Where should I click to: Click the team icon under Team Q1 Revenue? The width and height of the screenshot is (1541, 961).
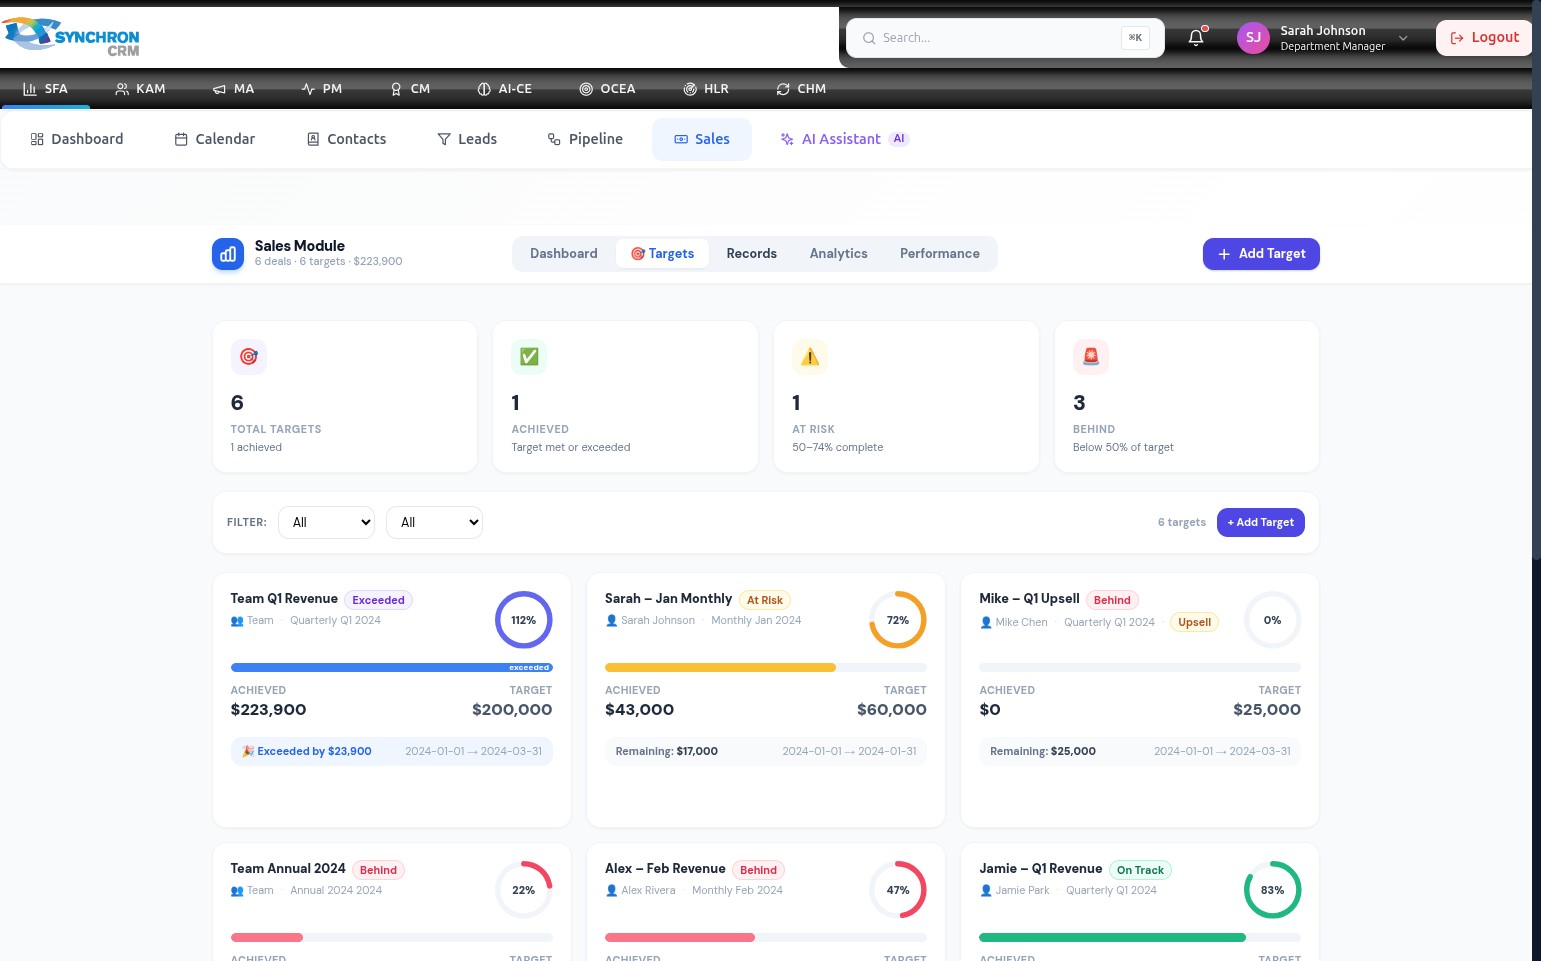[237, 621]
